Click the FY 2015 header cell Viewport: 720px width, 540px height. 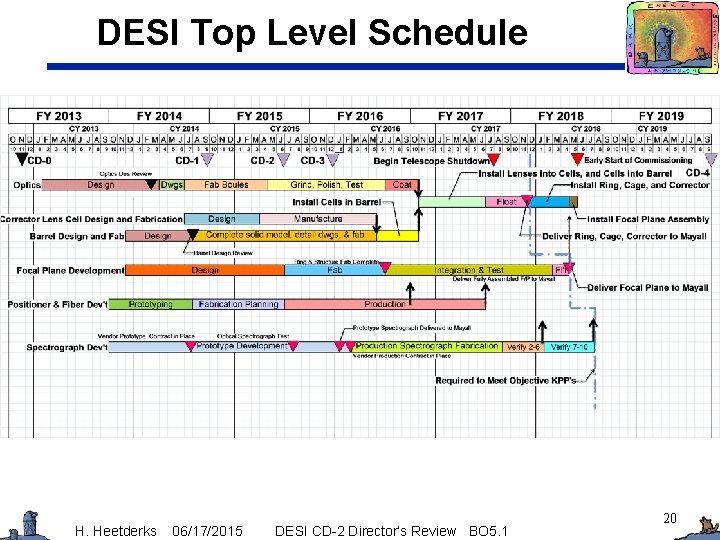[x=259, y=116]
